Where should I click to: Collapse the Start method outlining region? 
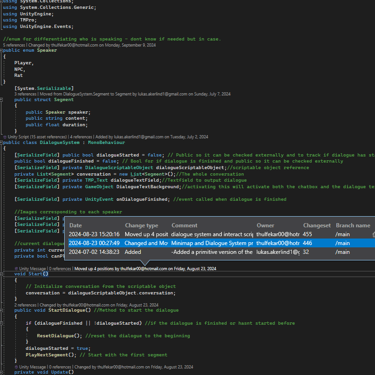click(1, 274)
